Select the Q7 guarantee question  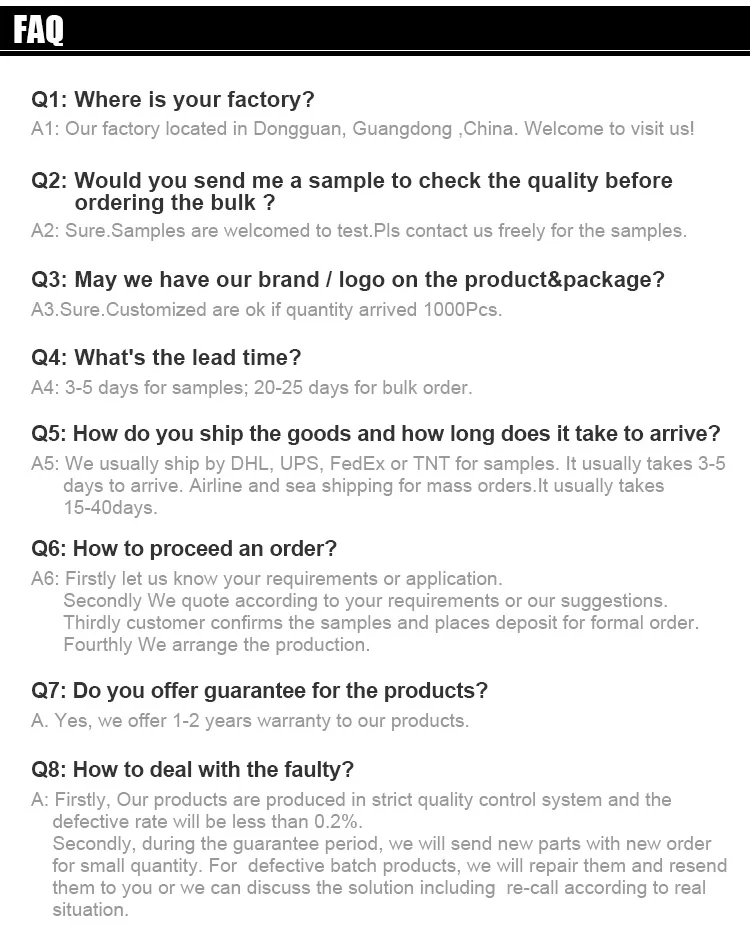(260, 691)
